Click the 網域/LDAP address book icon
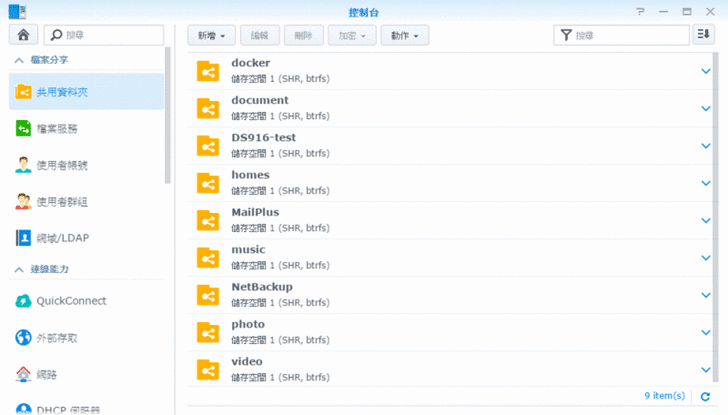This screenshot has height=415, width=728. [23, 238]
